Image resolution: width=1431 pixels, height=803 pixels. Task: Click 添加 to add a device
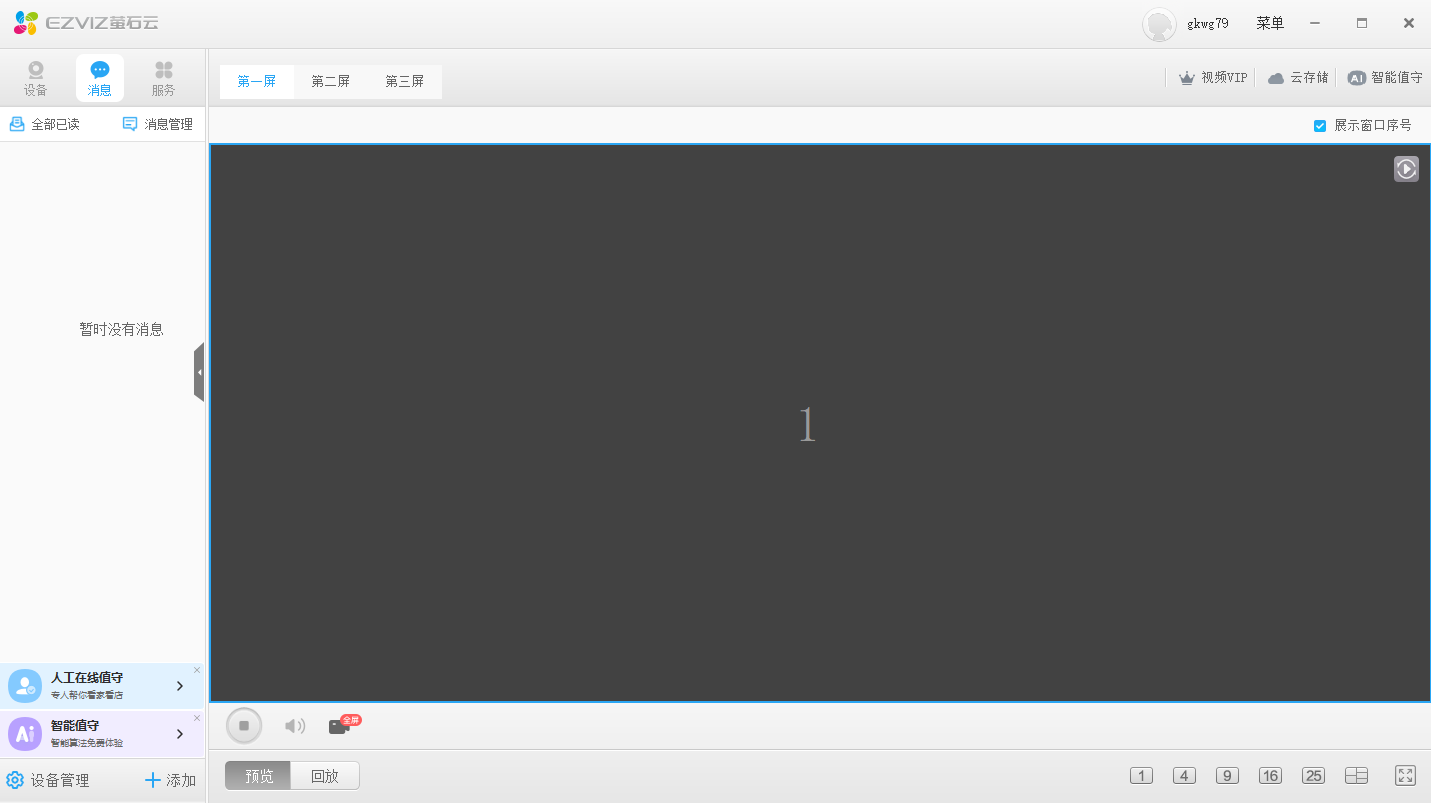point(170,780)
